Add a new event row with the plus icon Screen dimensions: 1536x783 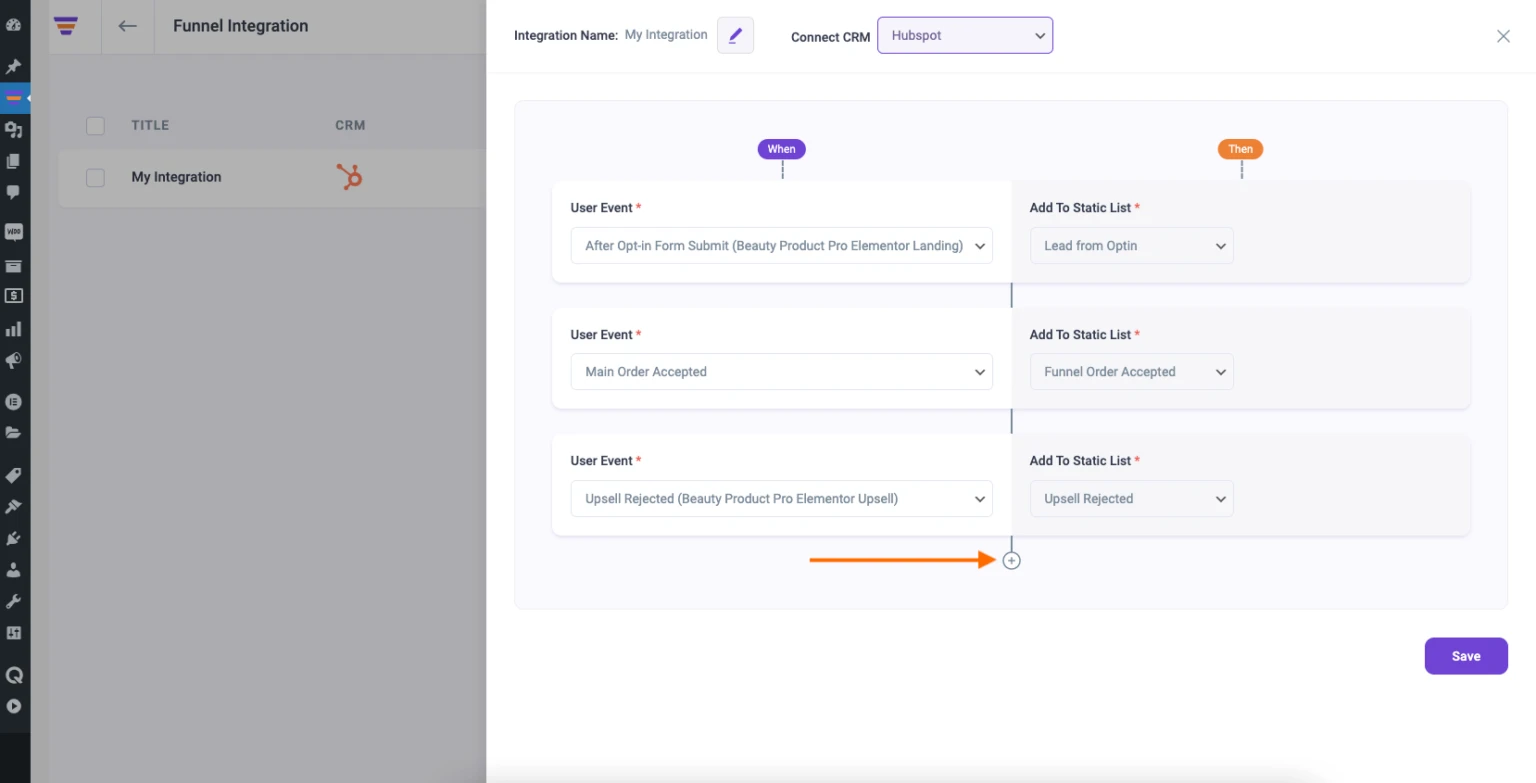[1012, 561]
